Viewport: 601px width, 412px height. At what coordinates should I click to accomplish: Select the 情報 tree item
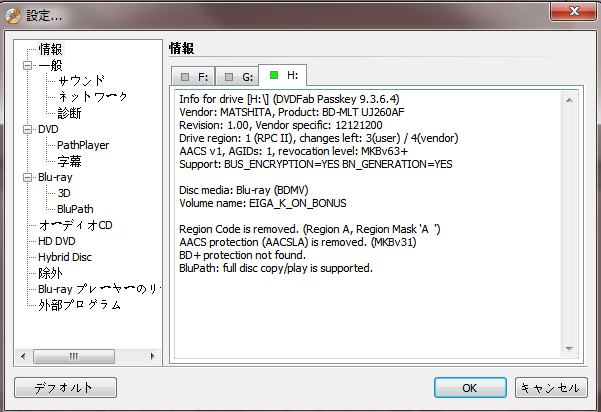50,49
